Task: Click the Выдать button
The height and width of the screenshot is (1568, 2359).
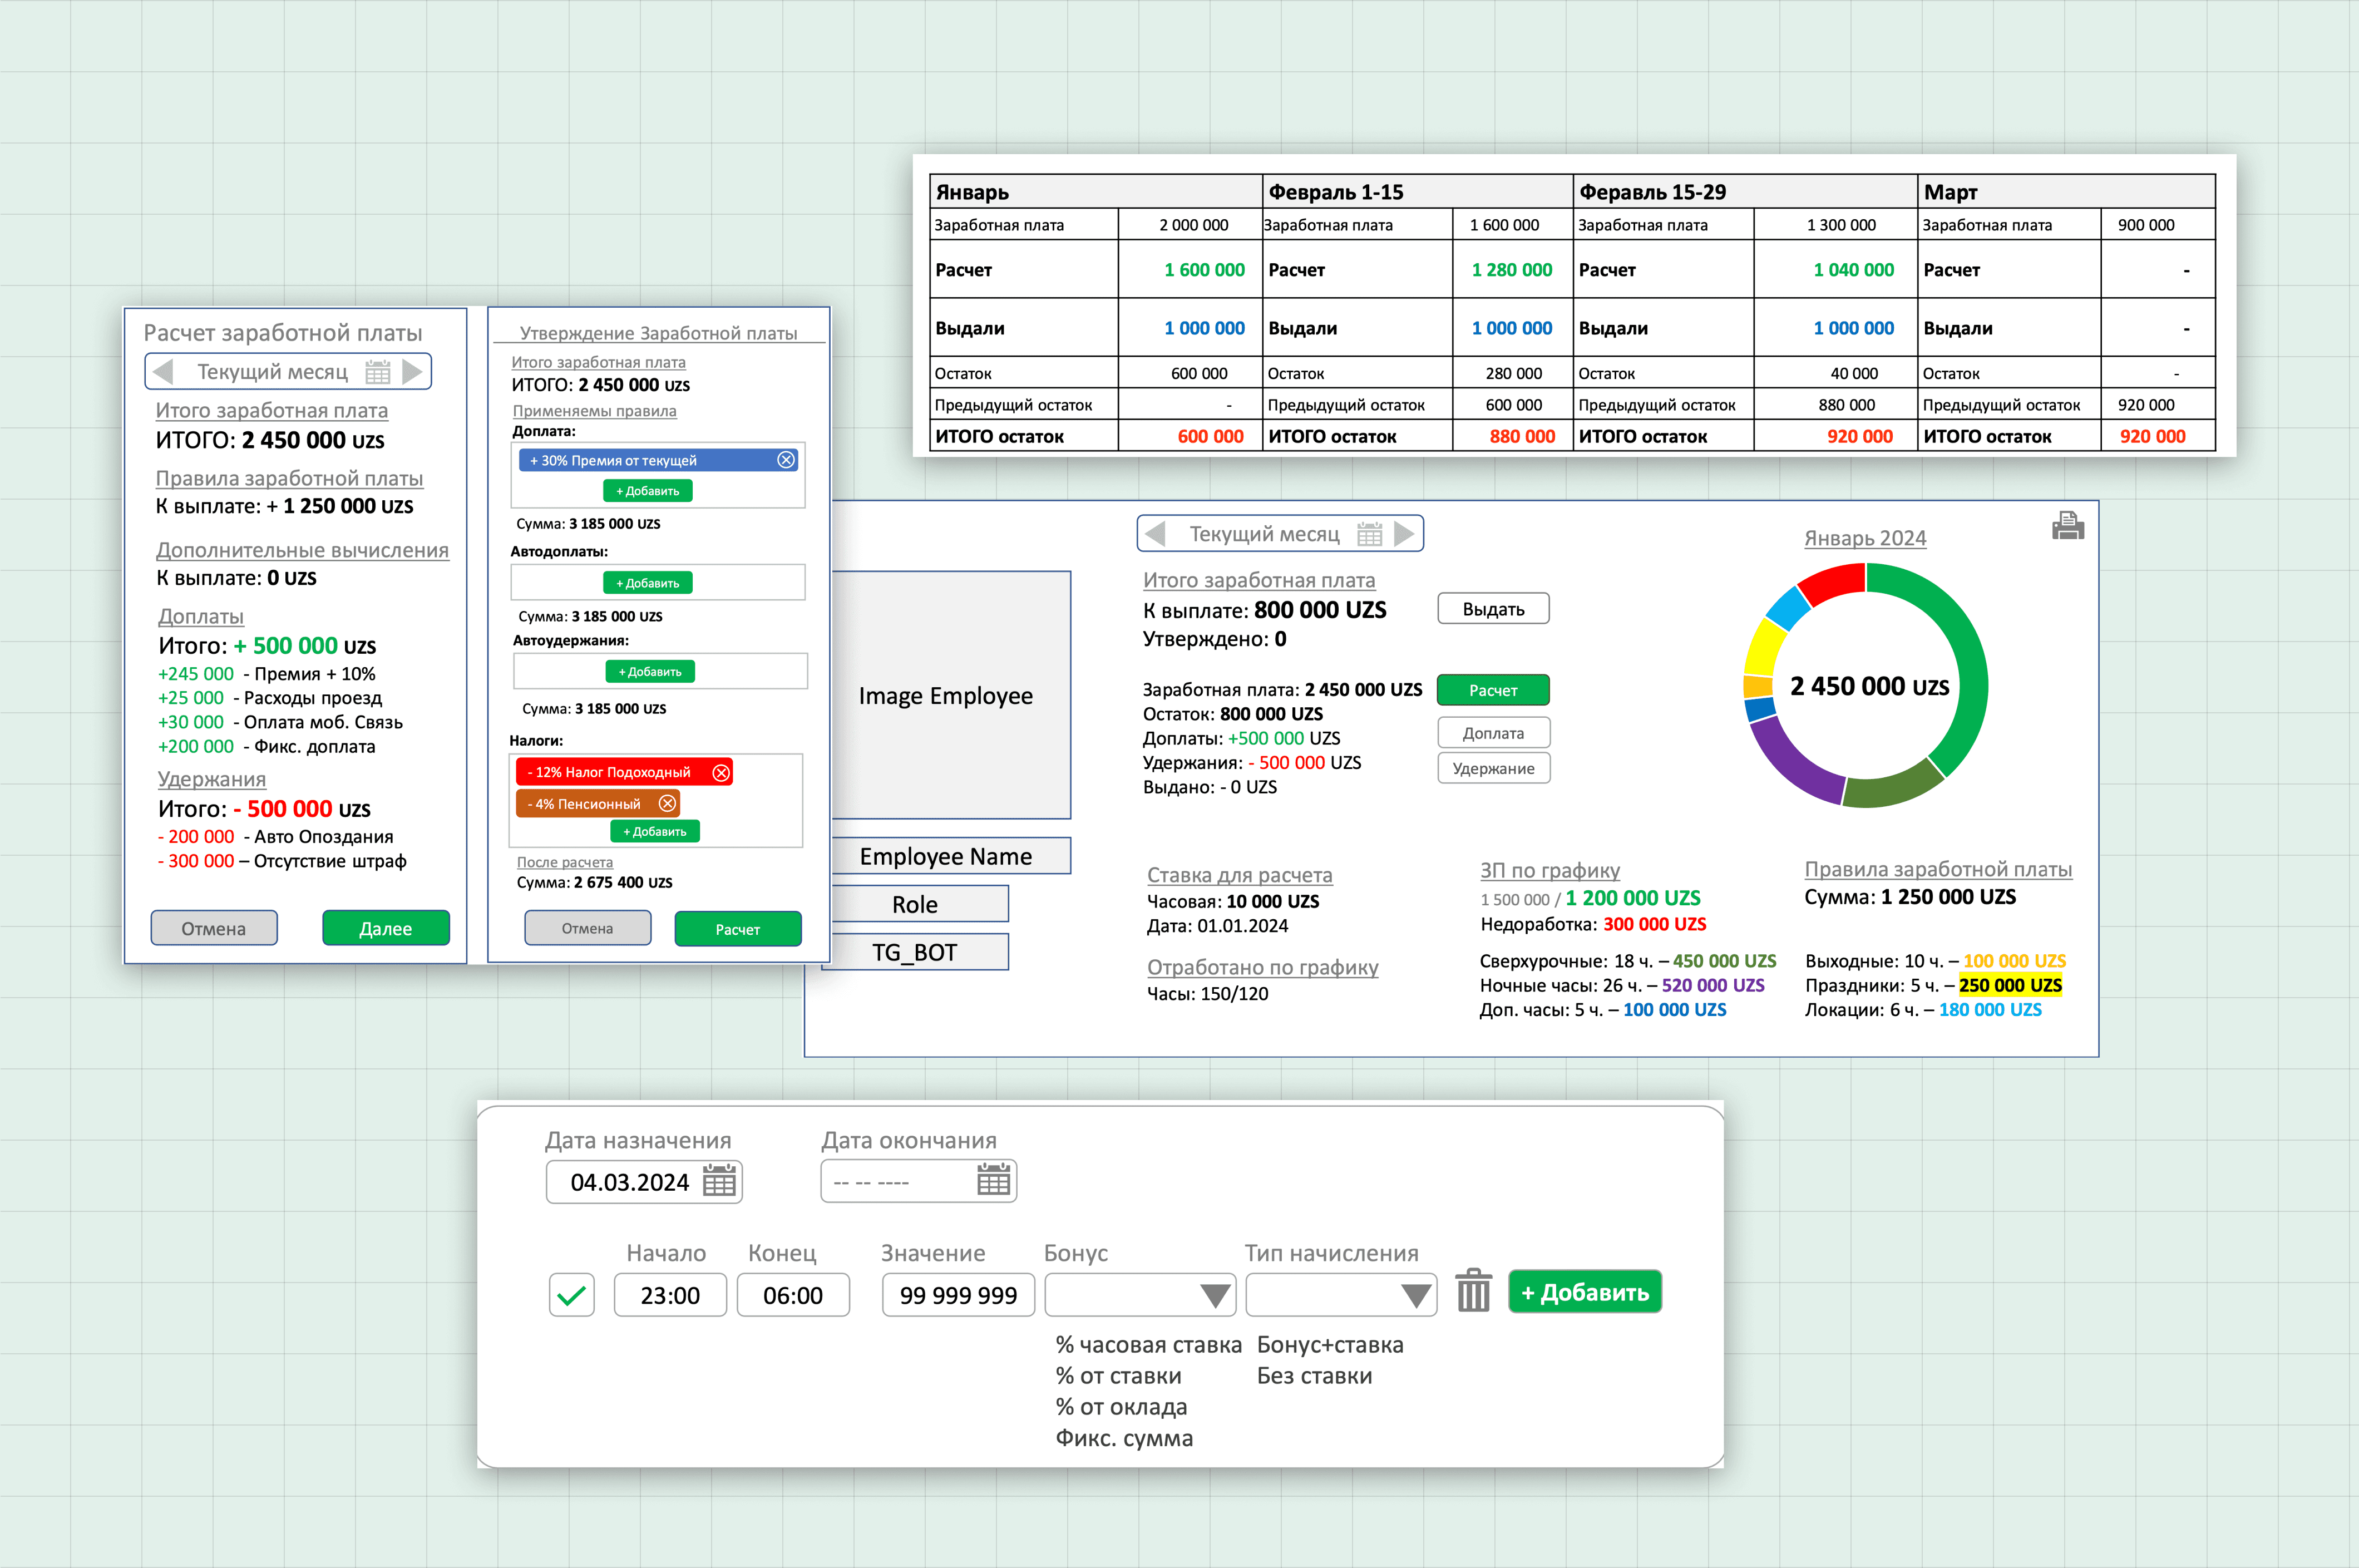Action: (1493, 609)
